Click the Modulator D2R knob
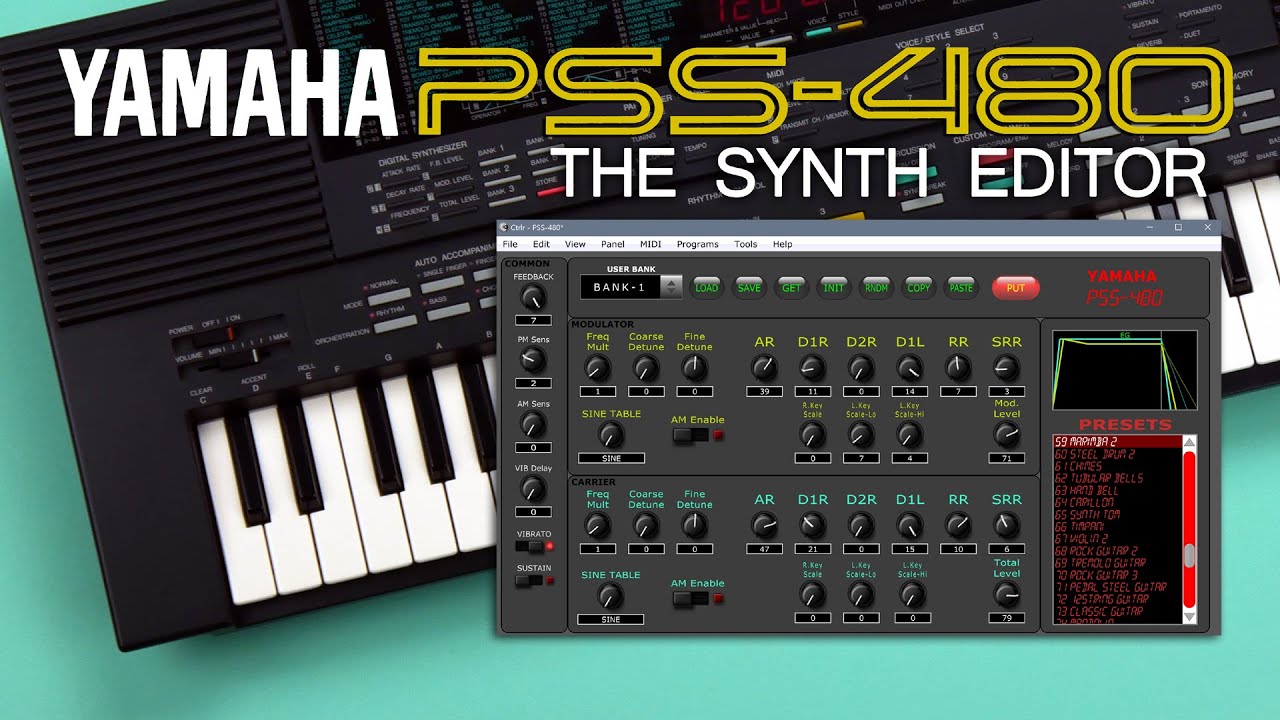This screenshot has width=1280, height=720. (x=861, y=368)
